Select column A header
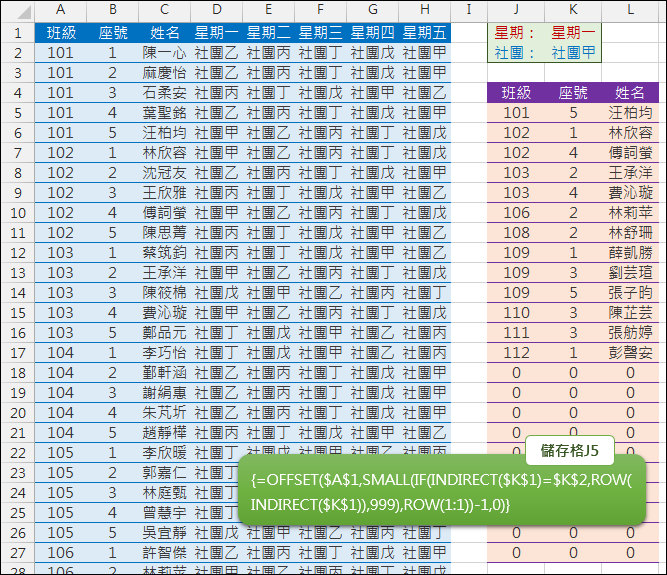667x575 pixels. (x=60, y=10)
